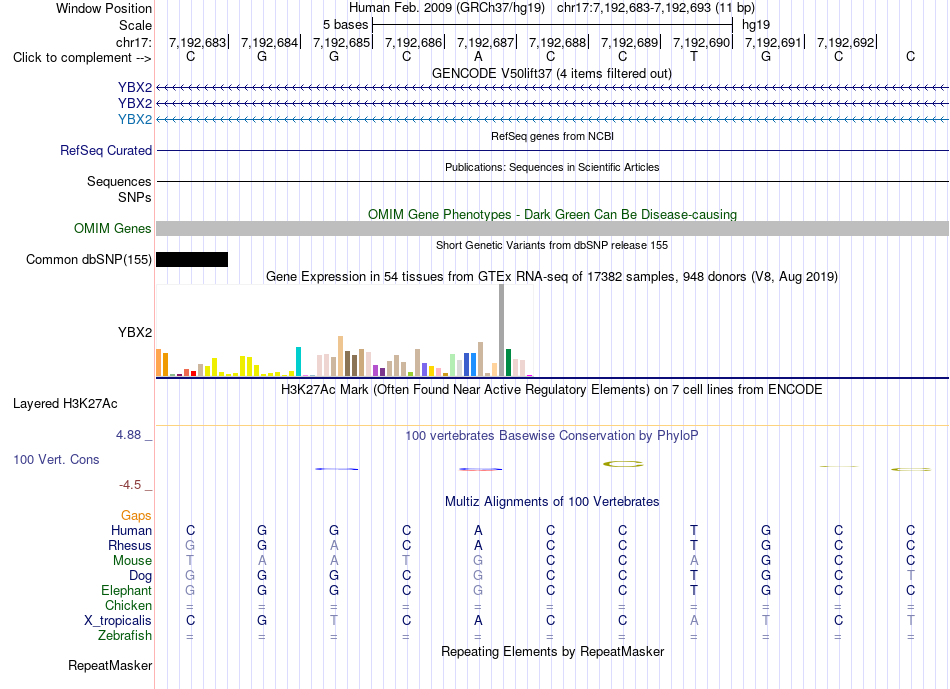The image size is (950, 689).
Task: Click position label 7,192,683
Action: pos(198,42)
